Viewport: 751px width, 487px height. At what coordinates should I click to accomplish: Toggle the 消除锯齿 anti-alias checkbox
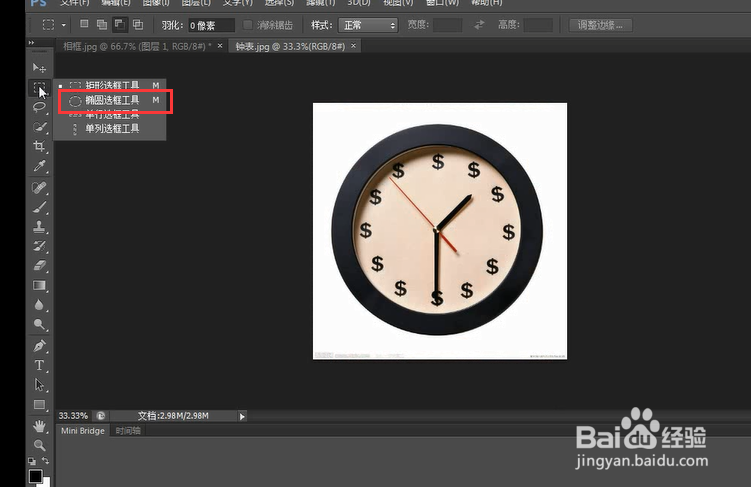[248, 24]
